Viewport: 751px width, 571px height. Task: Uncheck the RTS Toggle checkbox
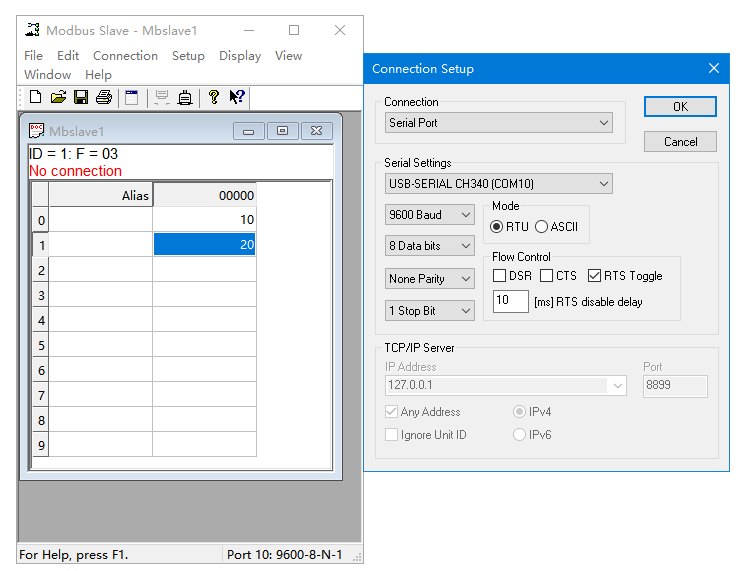594,276
